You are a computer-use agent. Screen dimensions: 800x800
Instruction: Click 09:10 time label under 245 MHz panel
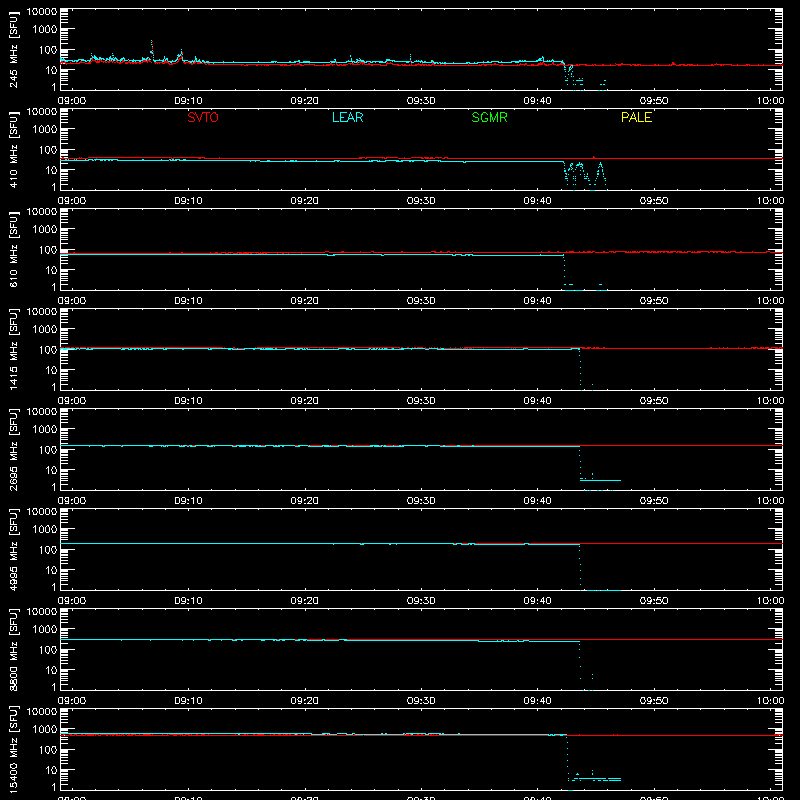(188, 101)
